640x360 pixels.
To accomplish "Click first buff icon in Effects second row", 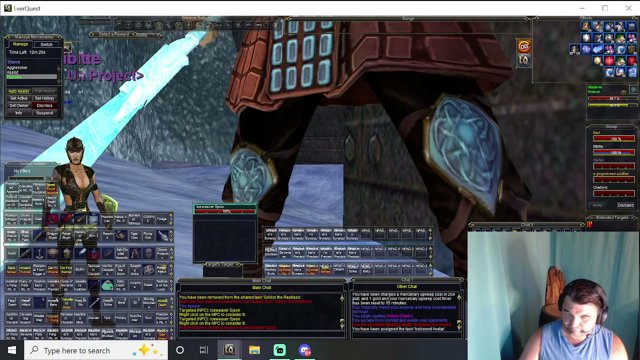I will [x=586, y=38].
